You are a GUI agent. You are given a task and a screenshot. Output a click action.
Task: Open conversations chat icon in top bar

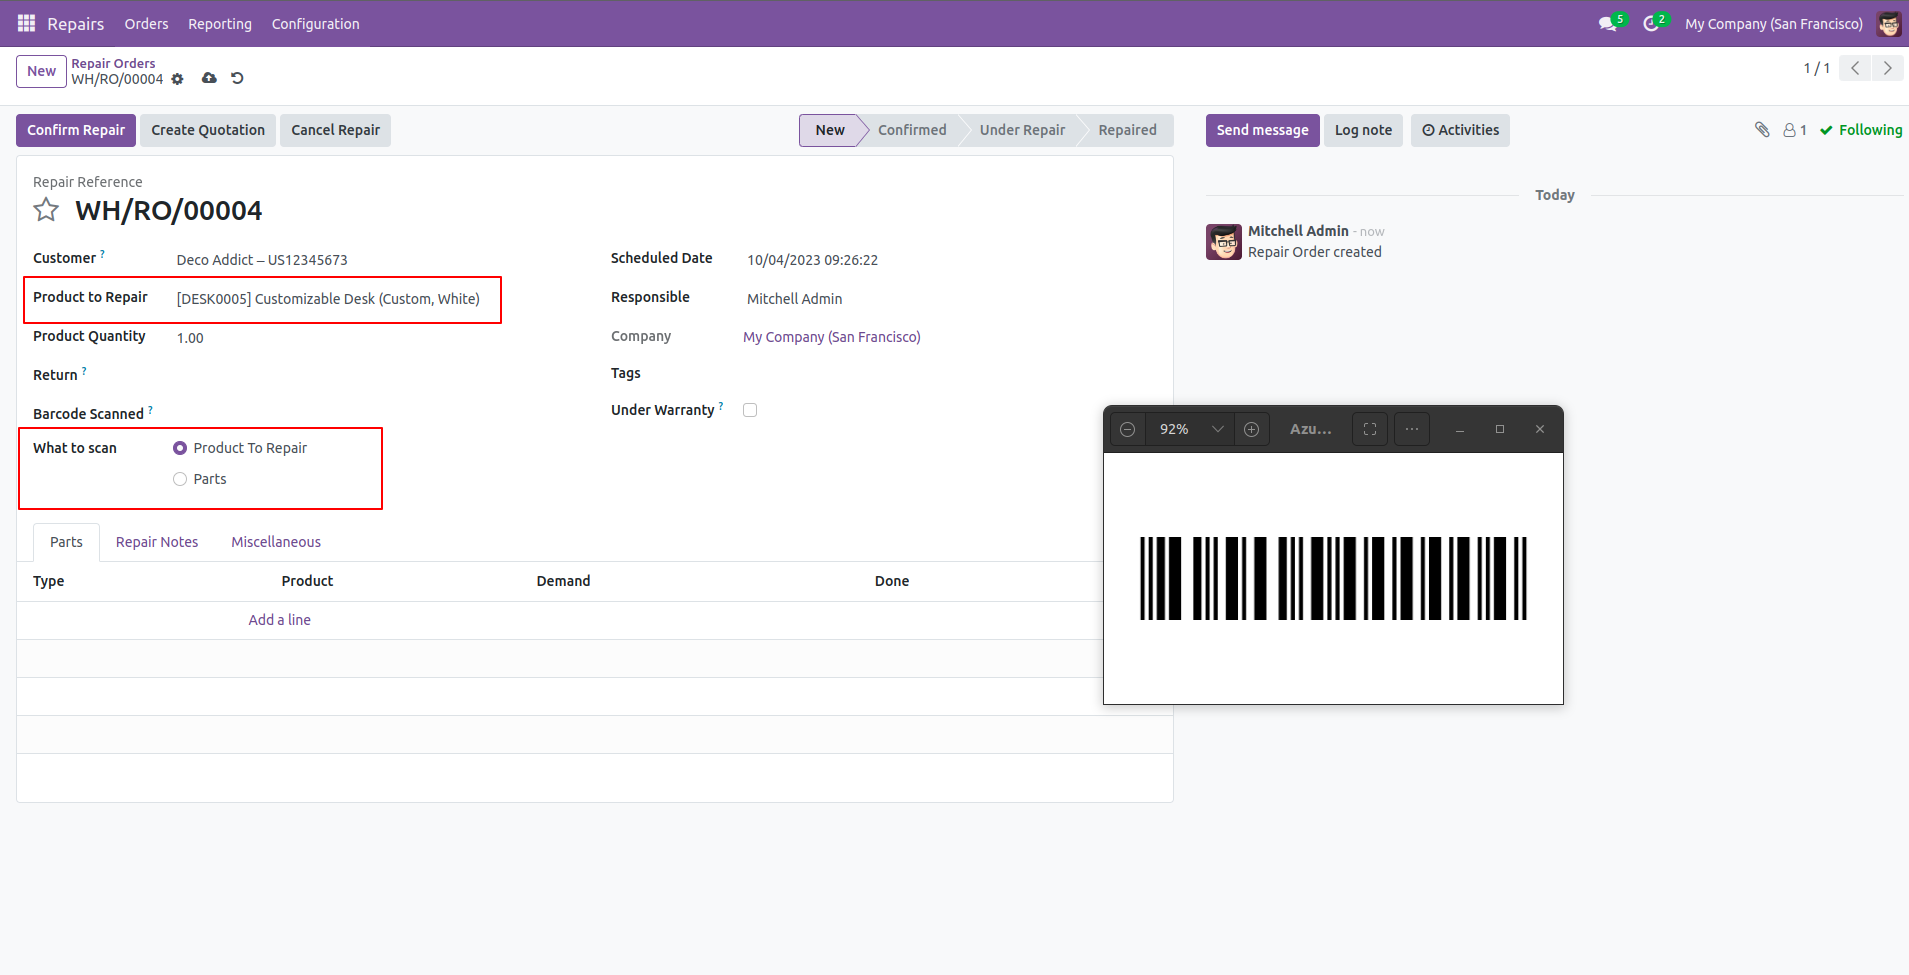pyautogui.click(x=1608, y=23)
